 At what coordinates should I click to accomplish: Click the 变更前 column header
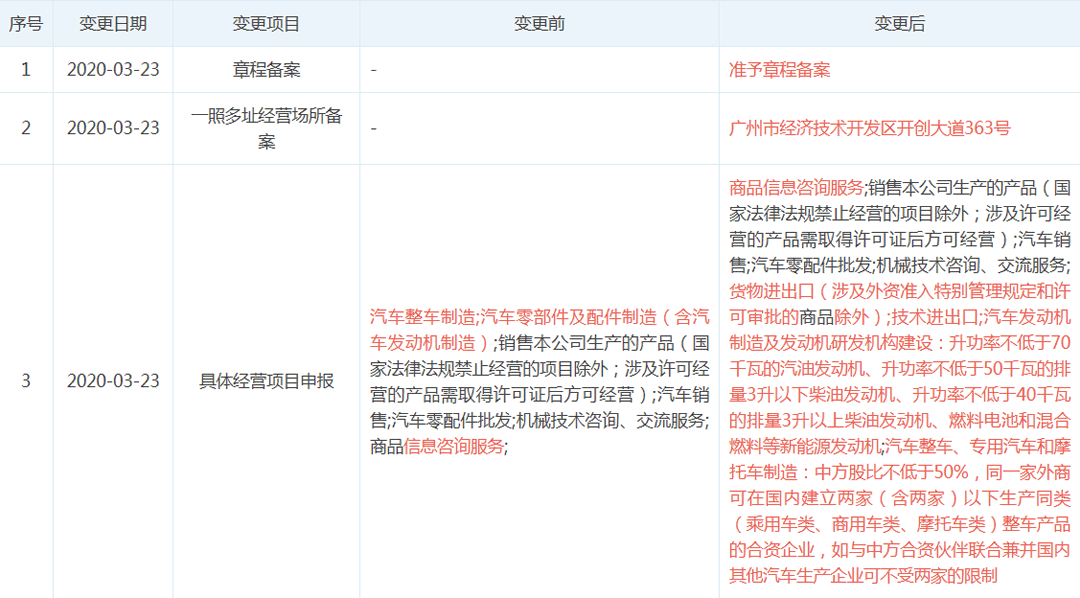click(x=539, y=24)
